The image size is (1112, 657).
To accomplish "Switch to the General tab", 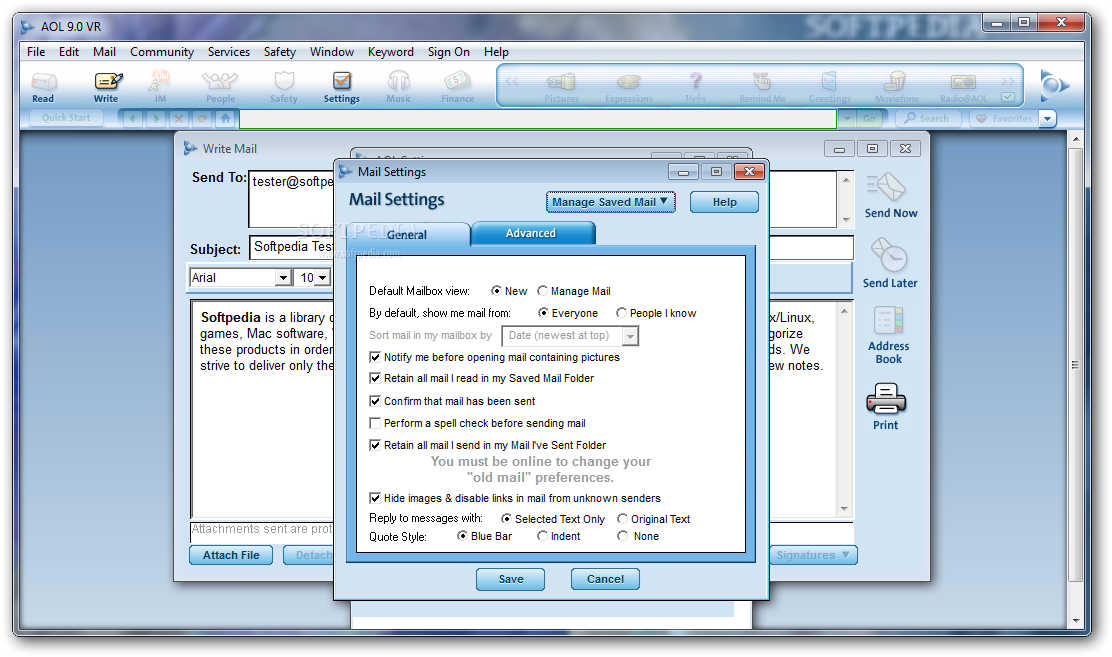I will click(x=407, y=235).
